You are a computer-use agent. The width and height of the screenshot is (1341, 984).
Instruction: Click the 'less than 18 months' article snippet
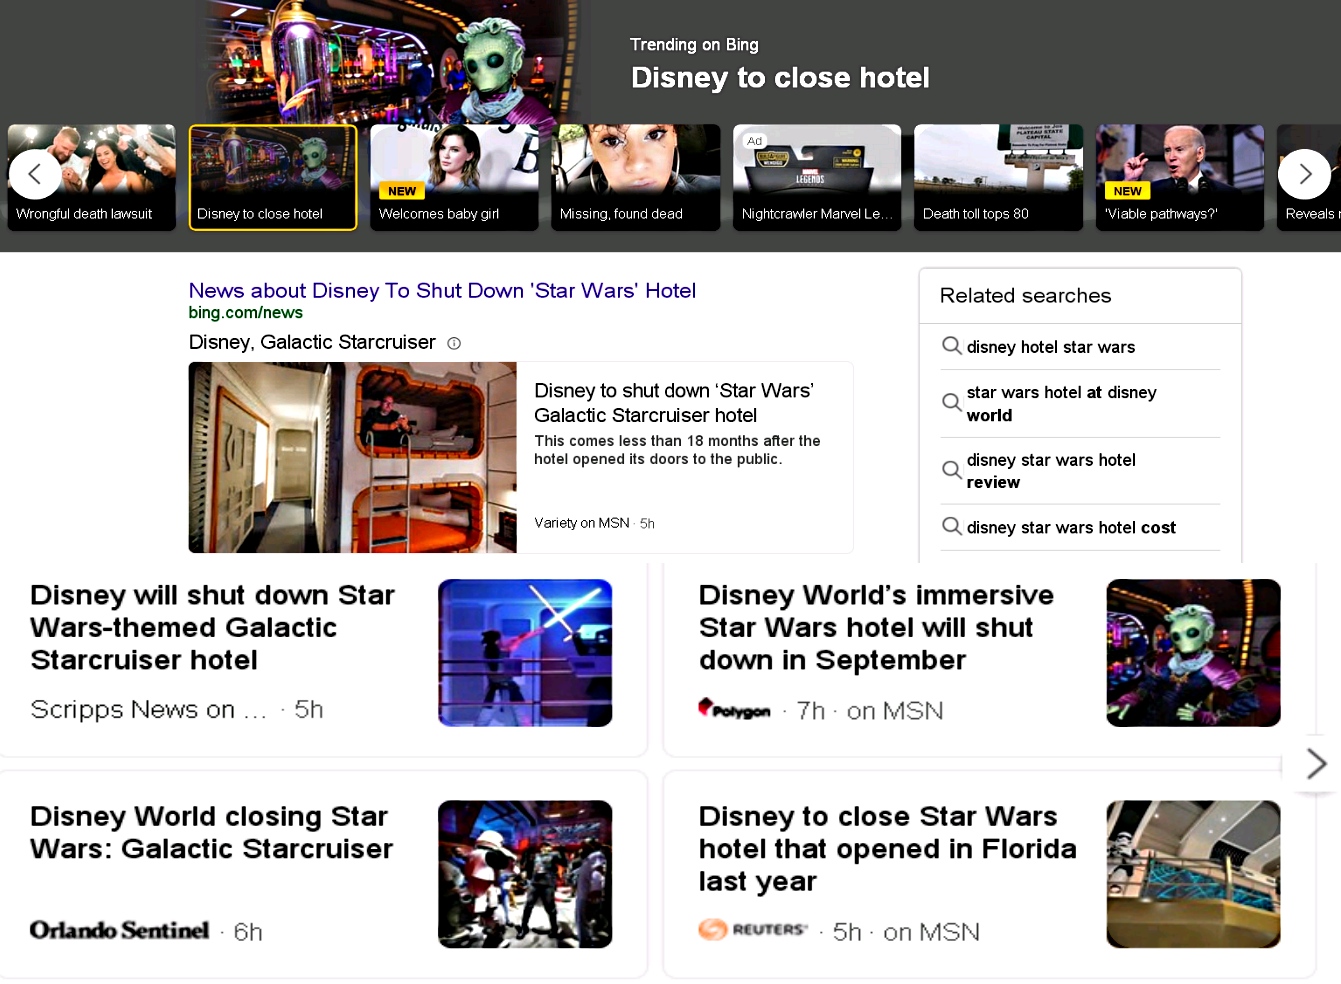[677, 450]
